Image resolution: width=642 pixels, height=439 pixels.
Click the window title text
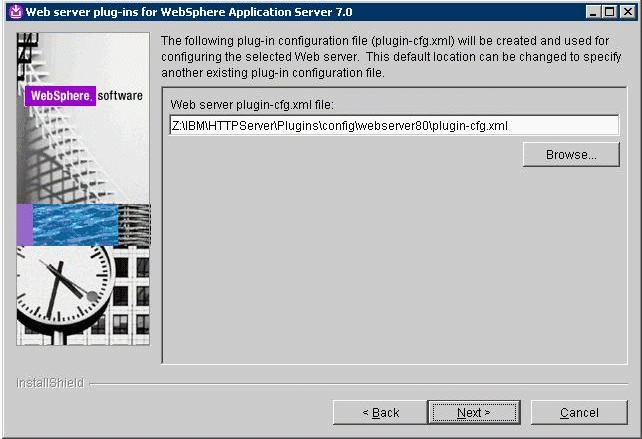point(189,12)
